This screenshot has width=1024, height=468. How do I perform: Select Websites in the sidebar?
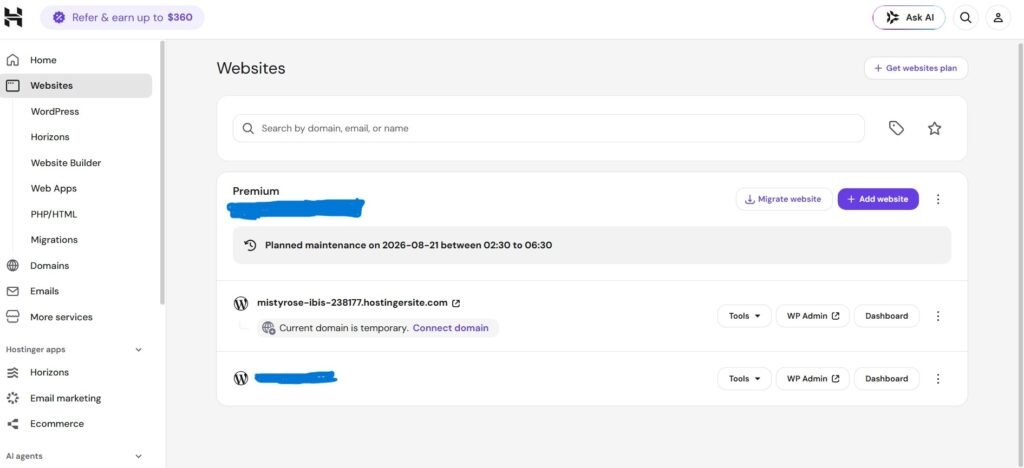[x=76, y=86]
